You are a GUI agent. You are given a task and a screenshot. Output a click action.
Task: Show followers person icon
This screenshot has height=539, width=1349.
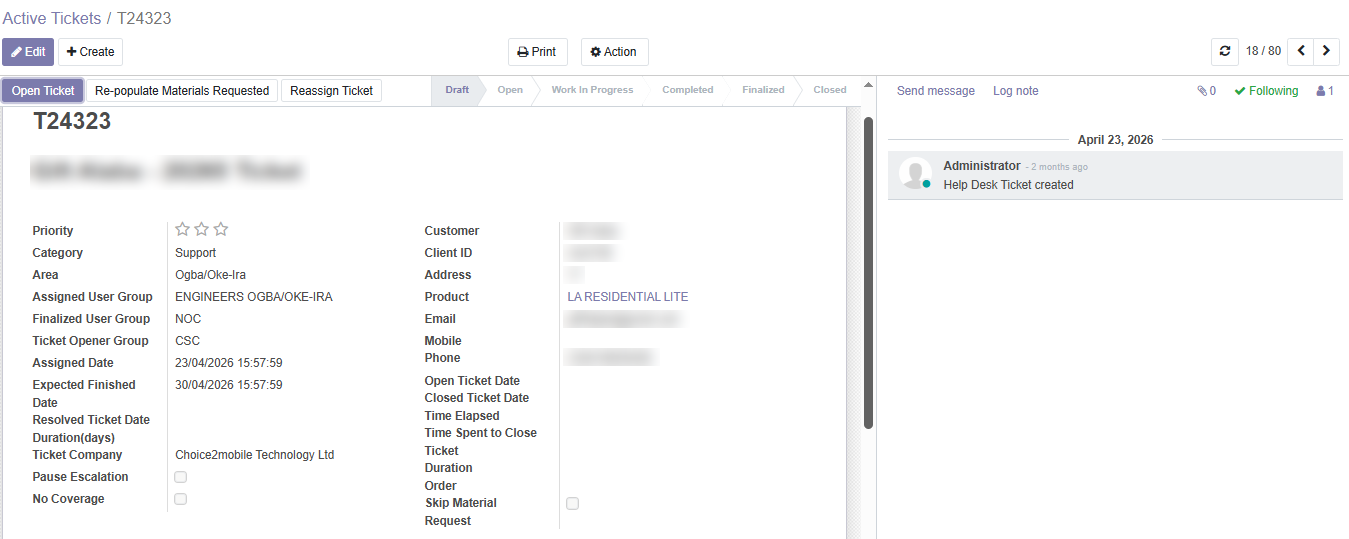click(x=1325, y=91)
